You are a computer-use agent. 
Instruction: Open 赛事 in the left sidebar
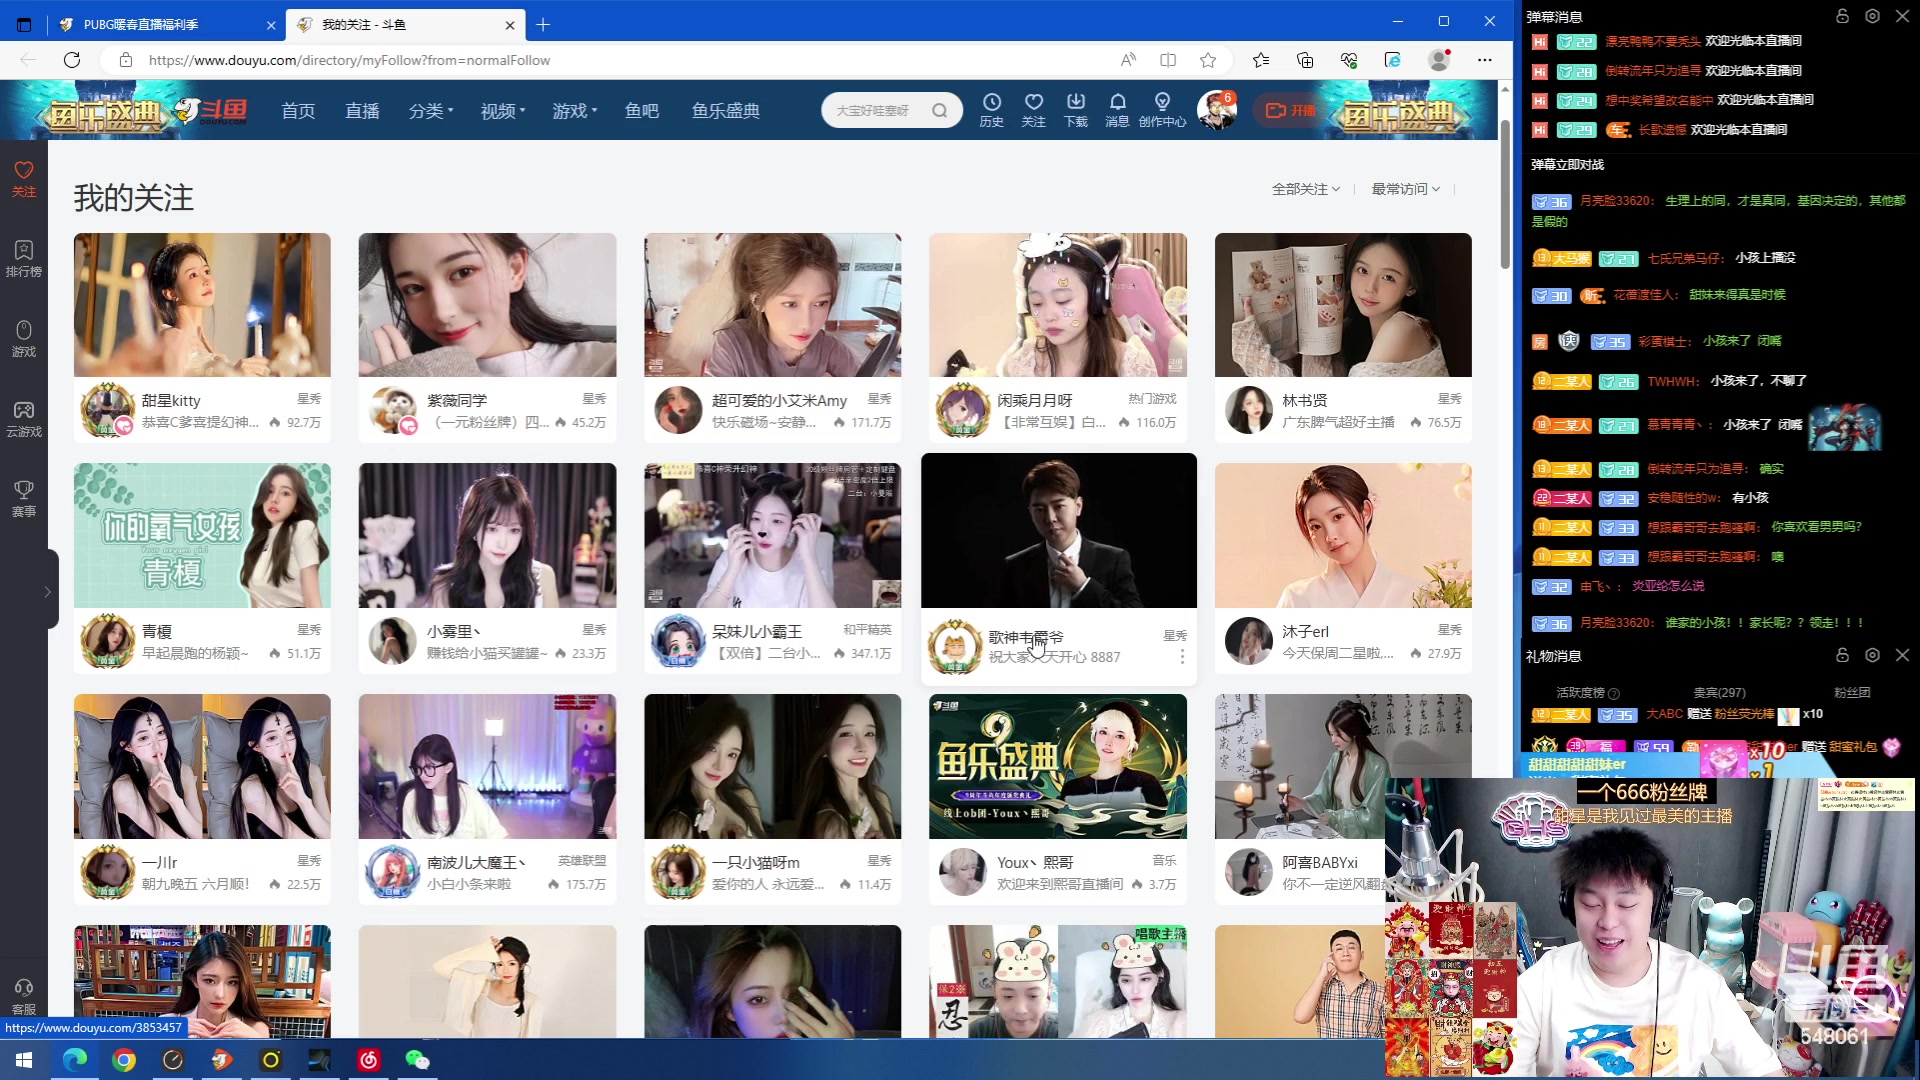[x=24, y=499]
